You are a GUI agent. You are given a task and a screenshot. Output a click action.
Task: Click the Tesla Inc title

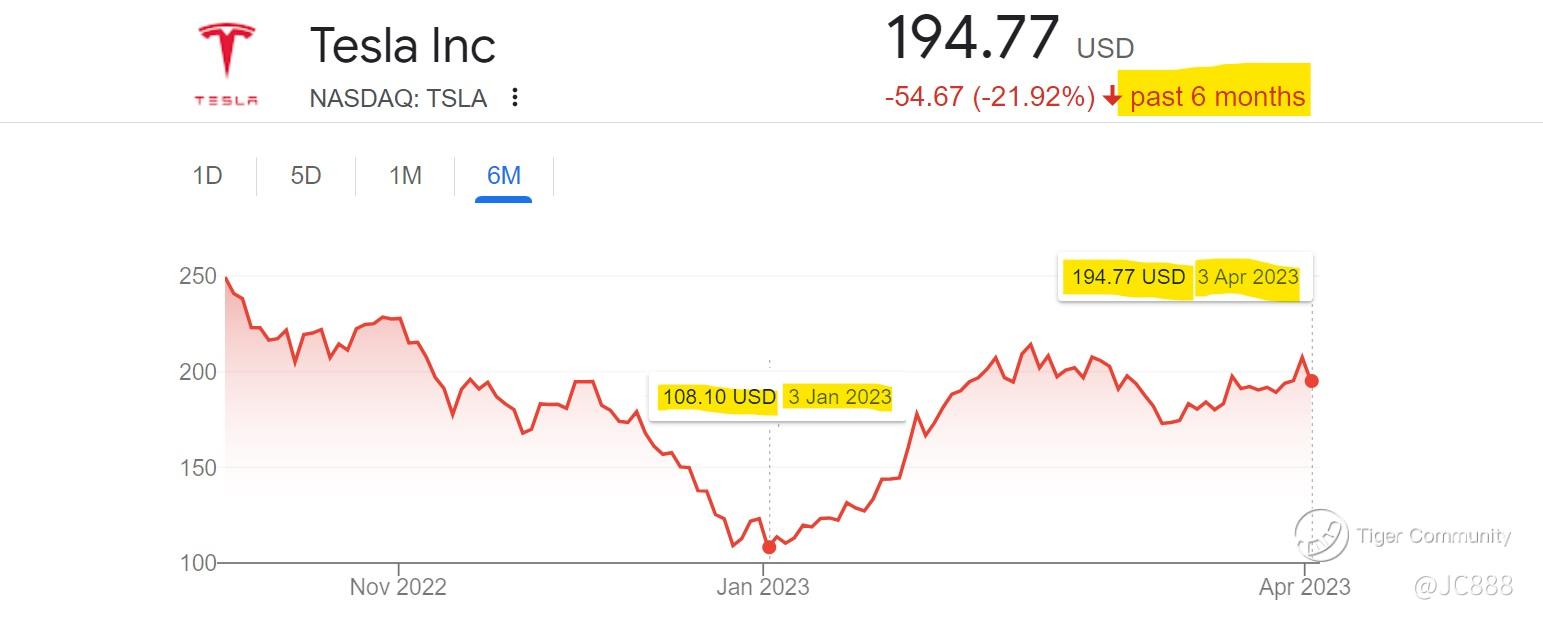click(403, 46)
